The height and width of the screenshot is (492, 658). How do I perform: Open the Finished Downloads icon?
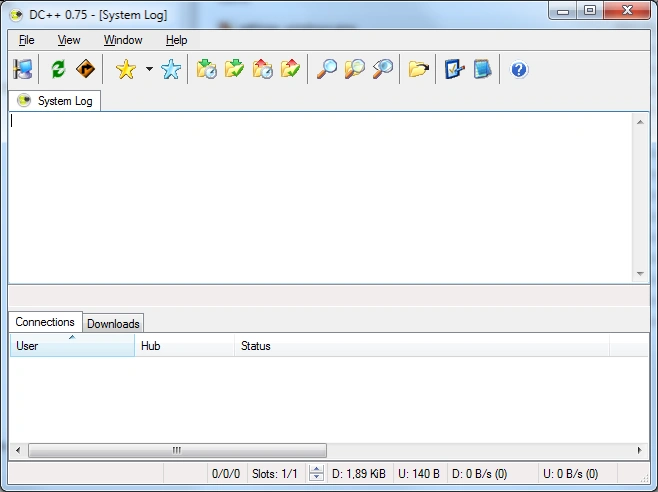(x=234, y=69)
